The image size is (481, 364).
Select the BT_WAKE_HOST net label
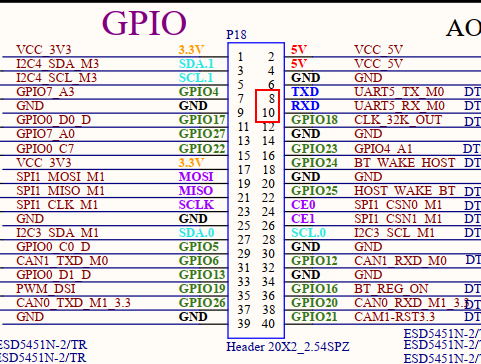tap(405, 162)
